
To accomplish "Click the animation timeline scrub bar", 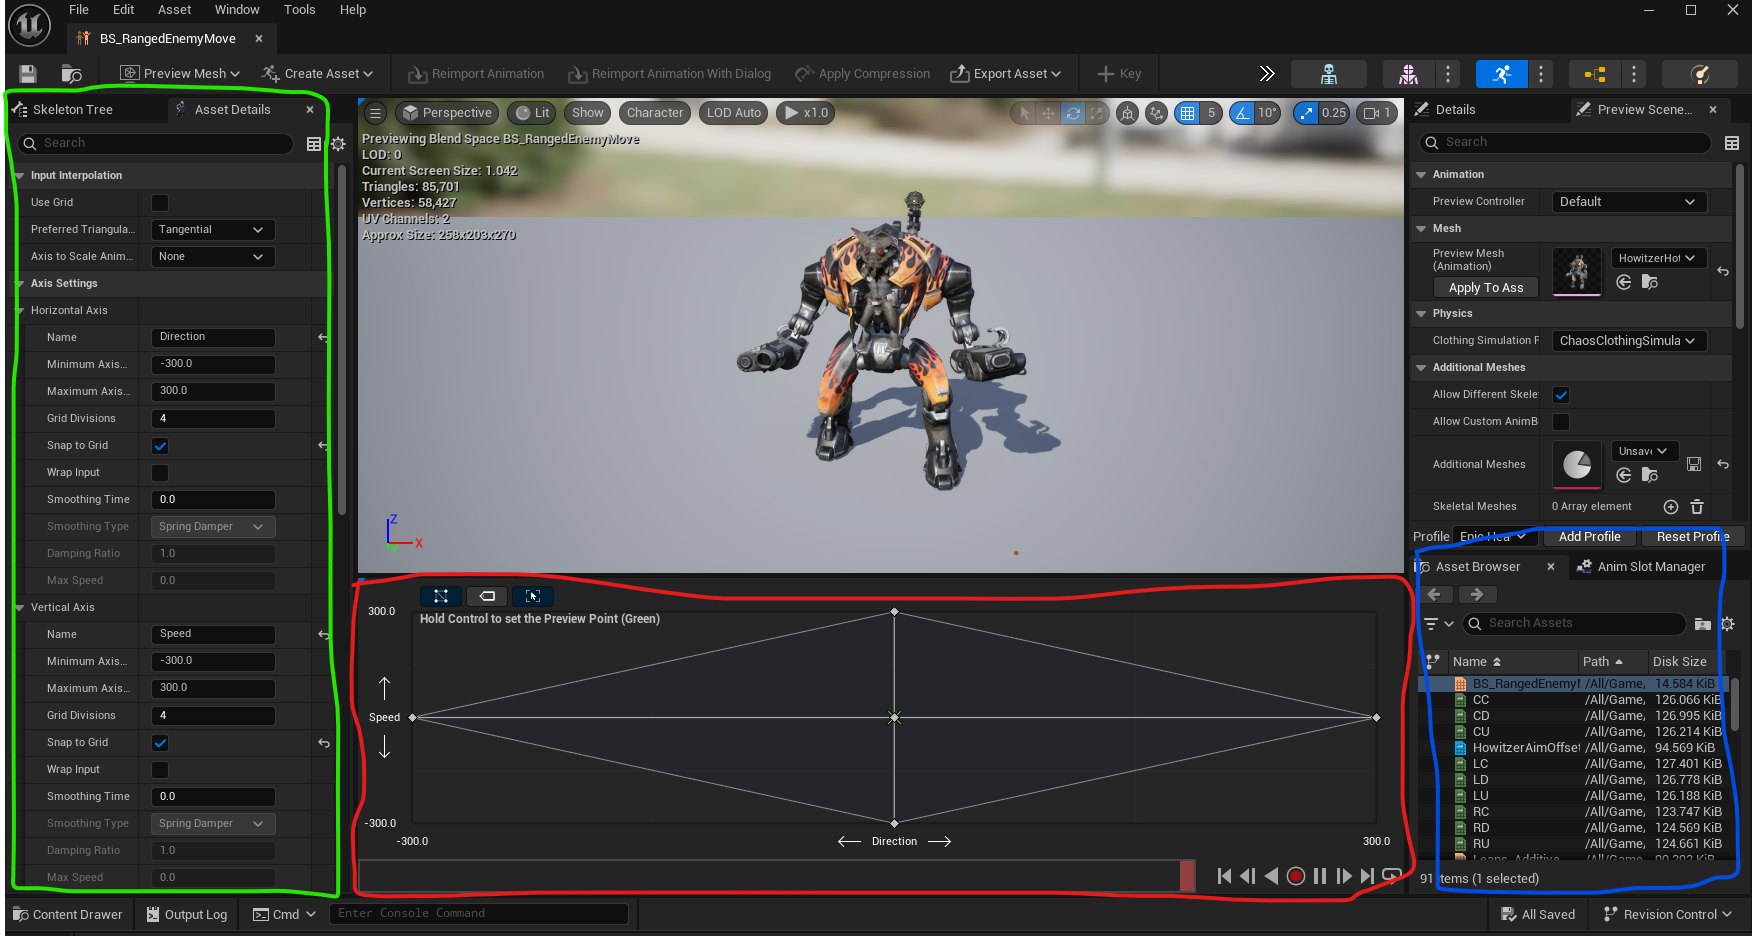I will 776,876.
